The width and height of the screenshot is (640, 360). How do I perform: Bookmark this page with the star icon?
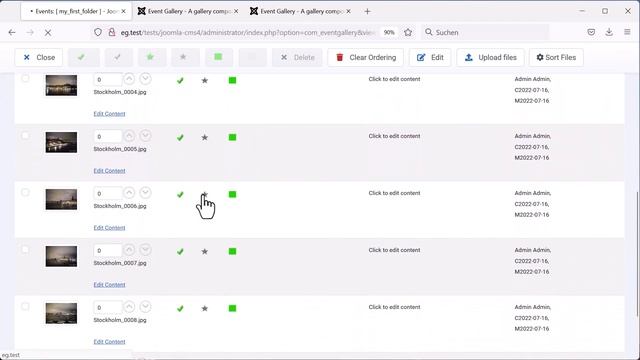click(408, 32)
